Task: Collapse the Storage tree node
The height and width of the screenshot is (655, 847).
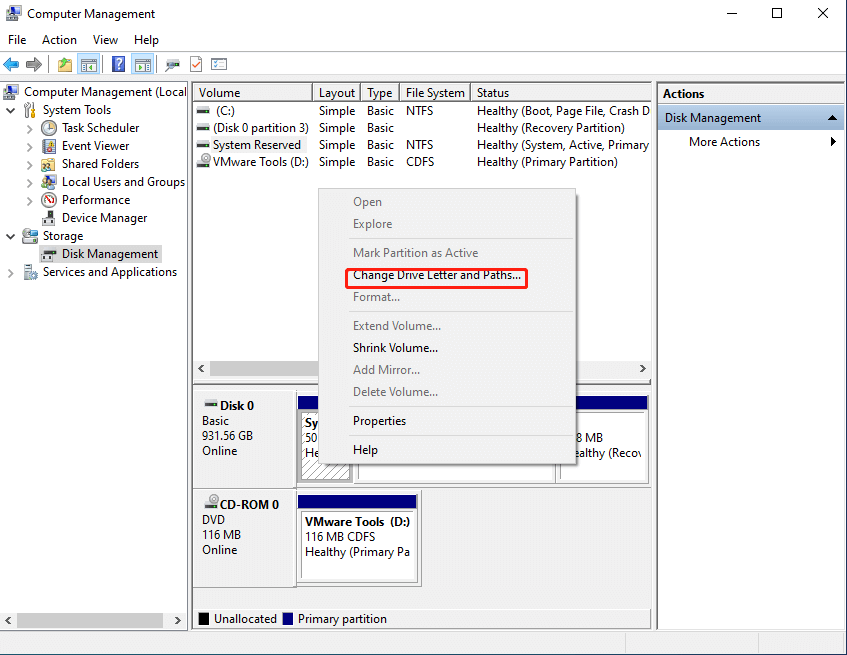Action: (11, 236)
